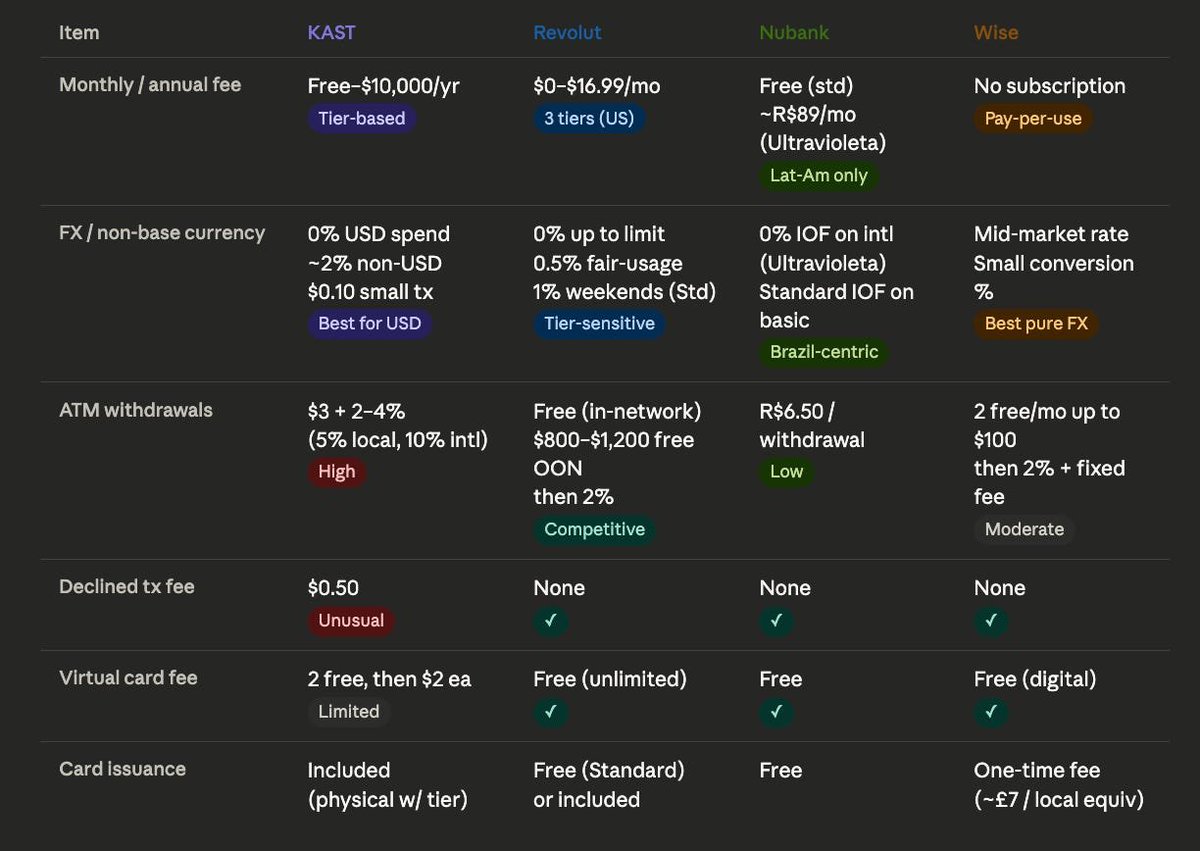The image size is (1200, 851).
Task: Click the Brazil-centric badge
Action: point(824,352)
